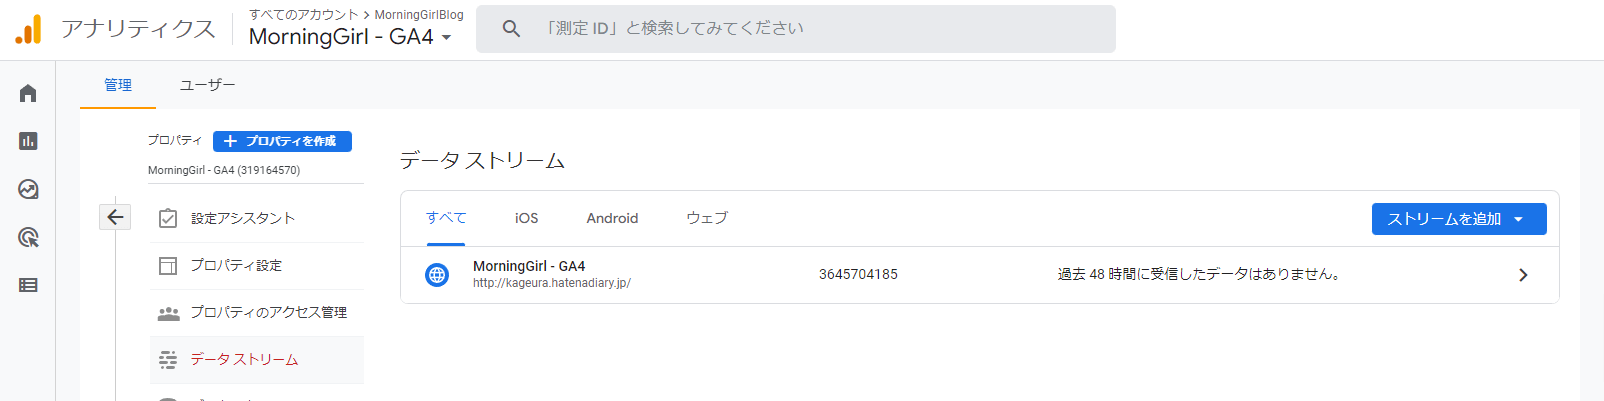Select the ウェブ stream filter tab
This screenshot has height=401, width=1604.
[x=707, y=218]
